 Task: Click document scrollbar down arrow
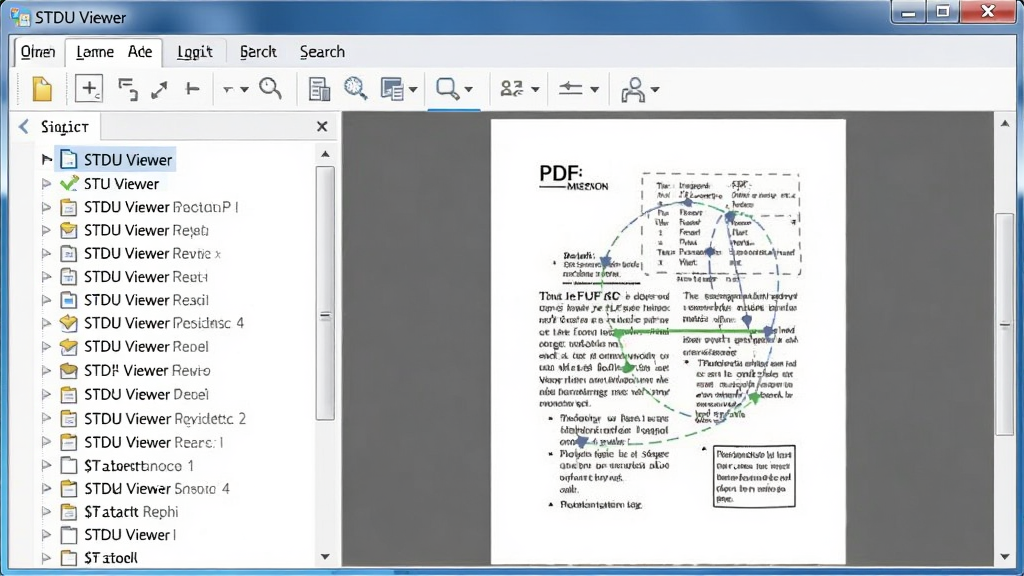click(1005, 557)
